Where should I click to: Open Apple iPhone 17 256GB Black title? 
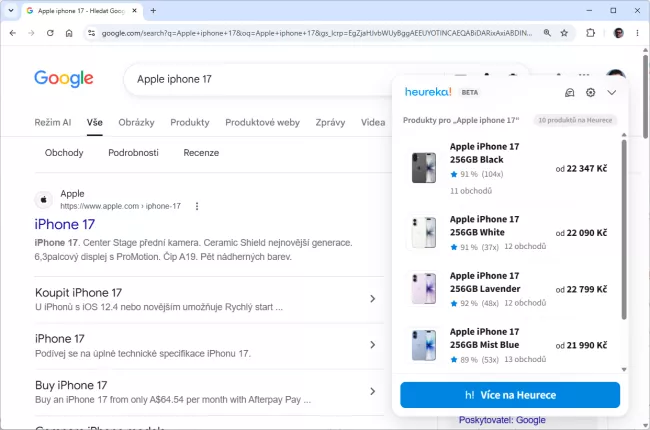tap(485, 153)
